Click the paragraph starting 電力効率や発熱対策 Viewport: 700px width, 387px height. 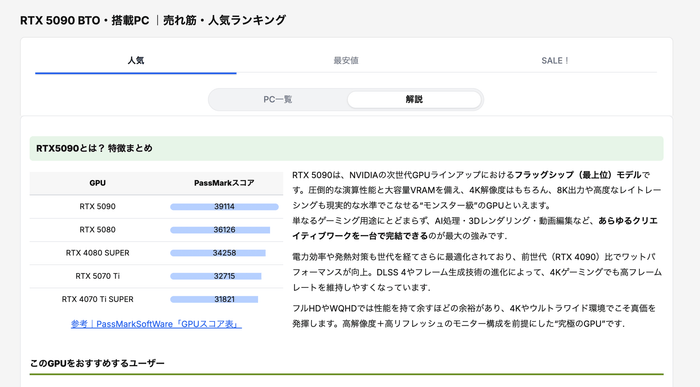pos(477,272)
